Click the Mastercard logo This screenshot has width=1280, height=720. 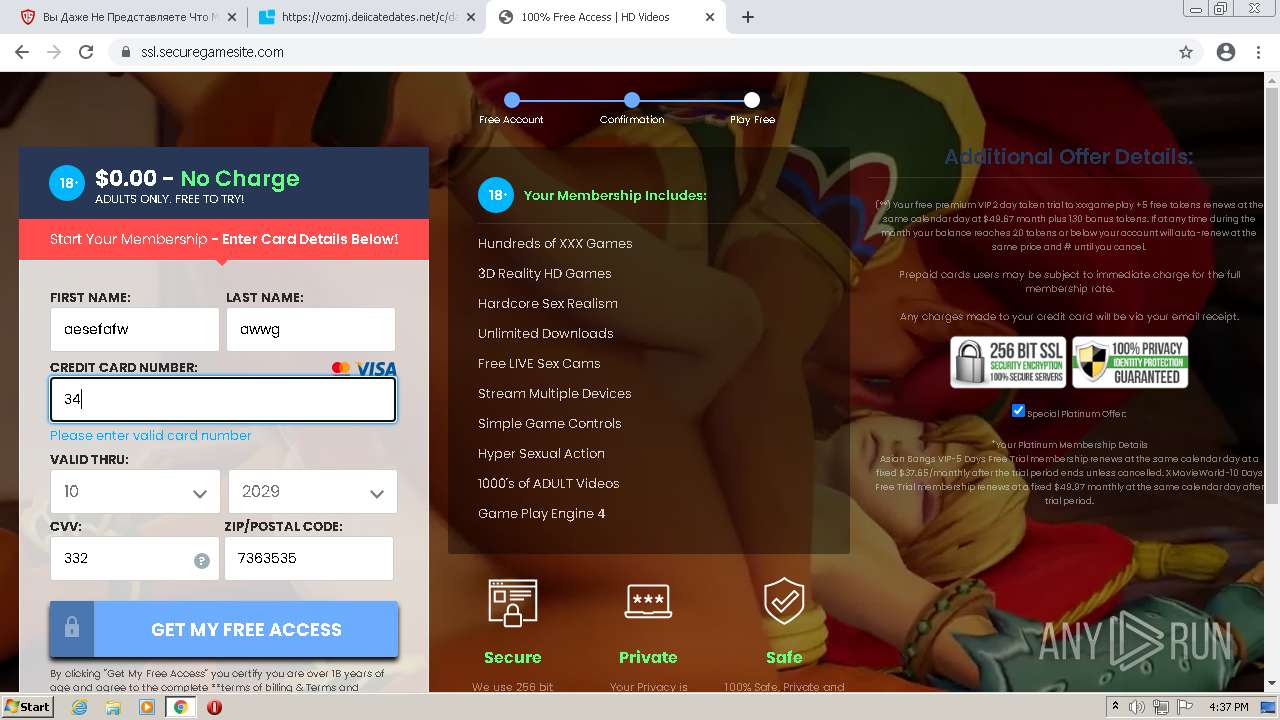pos(341,368)
